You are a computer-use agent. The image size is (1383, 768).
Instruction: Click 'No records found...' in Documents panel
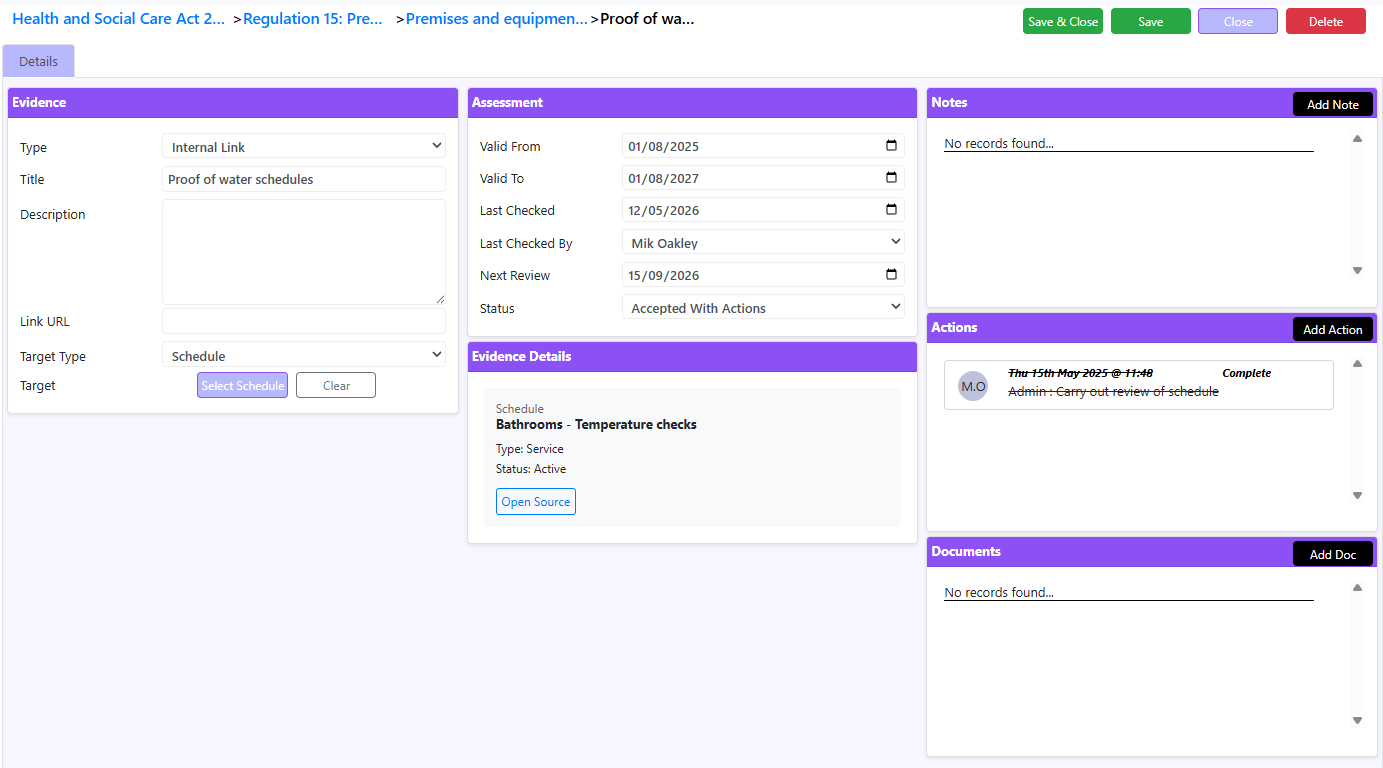pyautogui.click(x=999, y=592)
